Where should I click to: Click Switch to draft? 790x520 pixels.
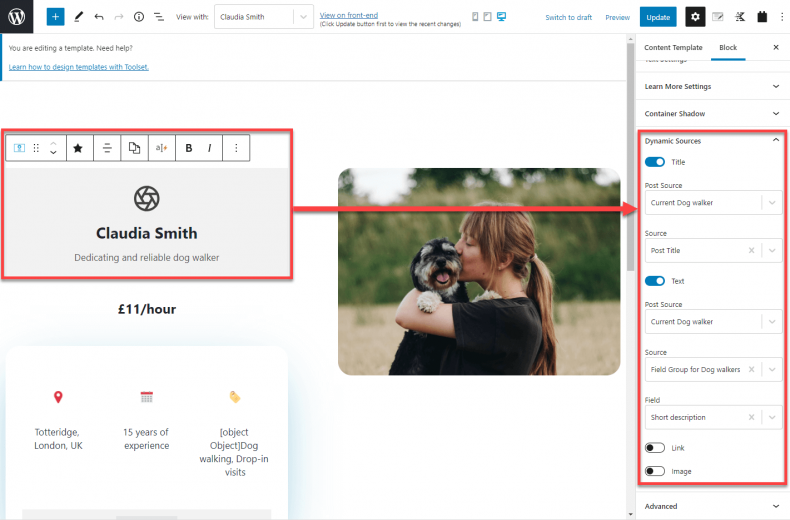tap(568, 17)
